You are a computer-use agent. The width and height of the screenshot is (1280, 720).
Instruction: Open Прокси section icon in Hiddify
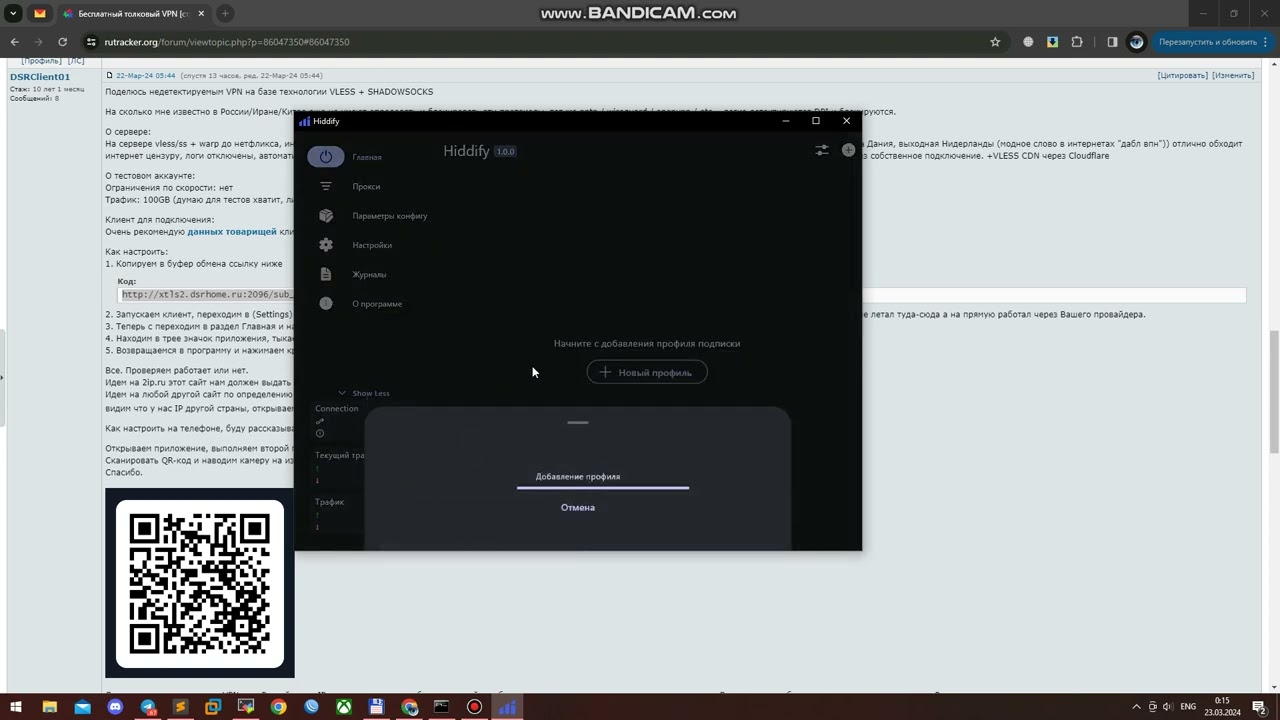326,186
